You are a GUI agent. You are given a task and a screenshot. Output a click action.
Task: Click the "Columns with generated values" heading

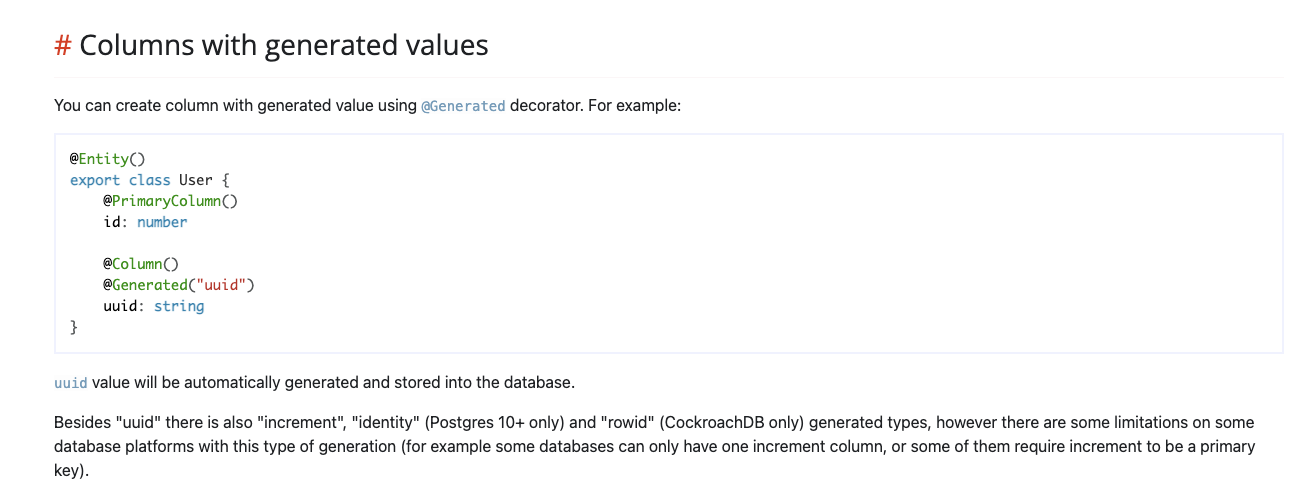pyautogui.click(x=284, y=45)
